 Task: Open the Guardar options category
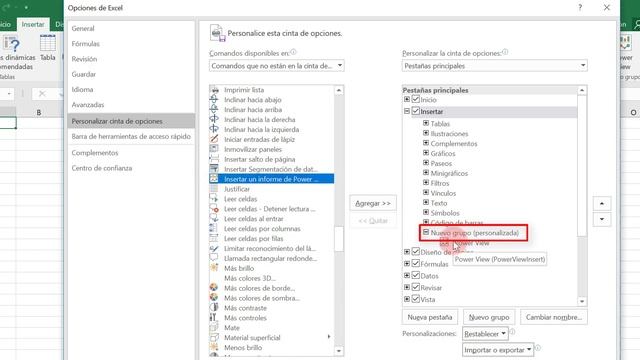pos(84,74)
